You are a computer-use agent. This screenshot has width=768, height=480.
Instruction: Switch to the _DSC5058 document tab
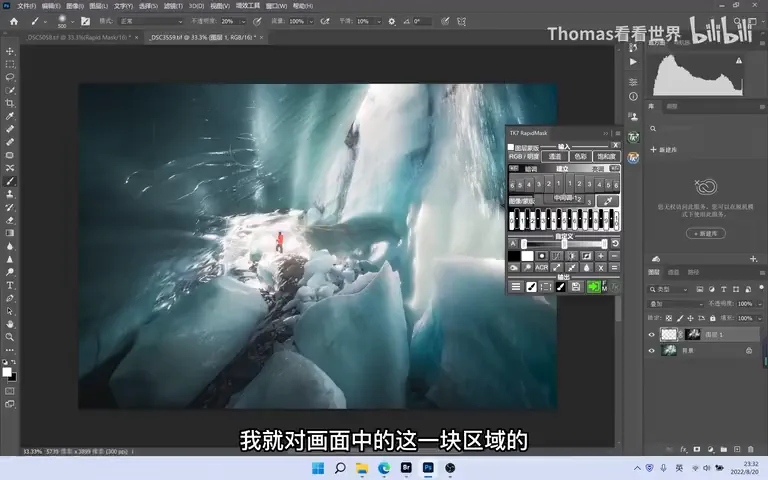click(x=79, y=37)
